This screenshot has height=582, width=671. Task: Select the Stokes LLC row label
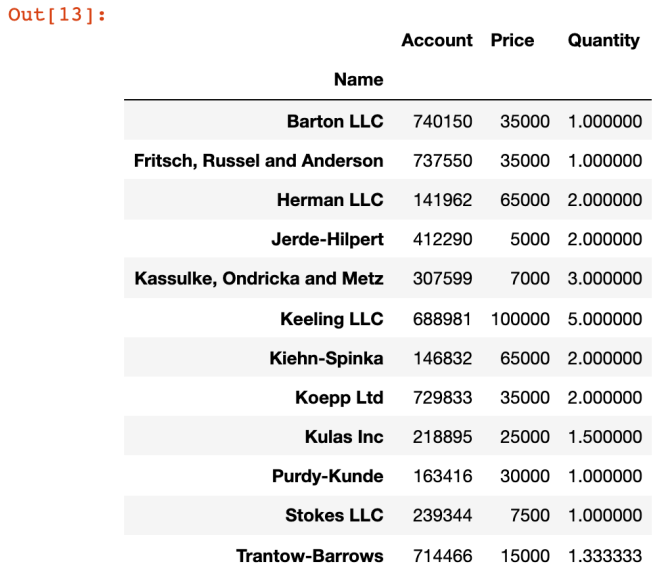(x=334, y=515)
